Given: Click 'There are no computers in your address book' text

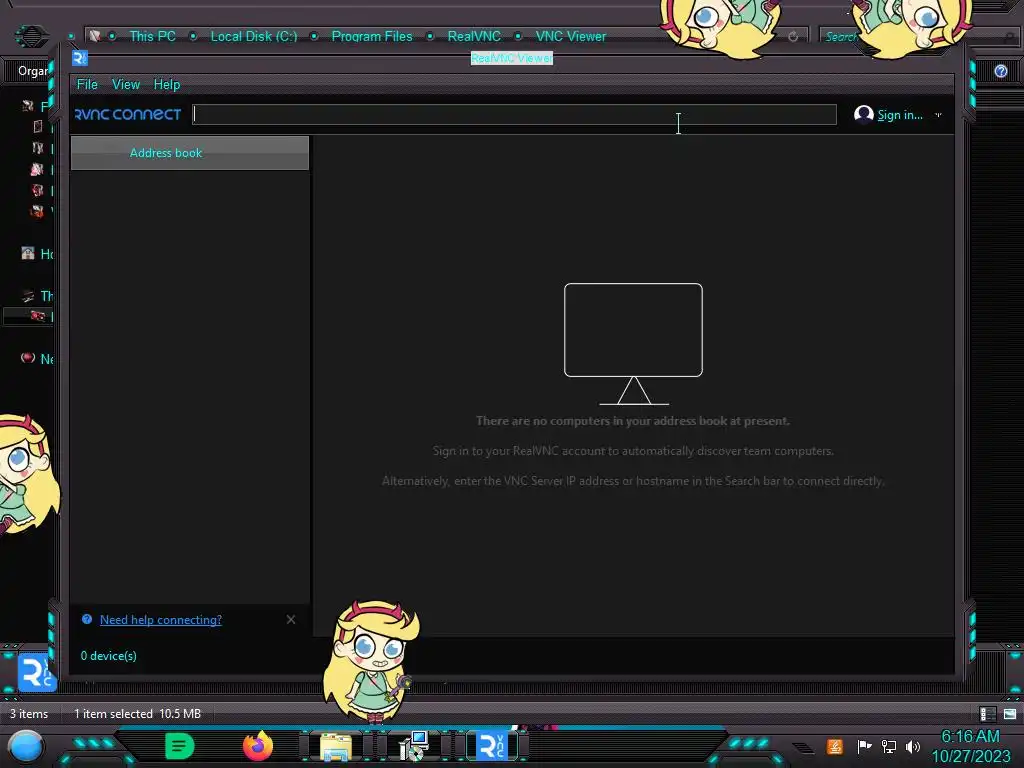Looking at the screenshot, I should pyautogui.click(x=633, y=421).
